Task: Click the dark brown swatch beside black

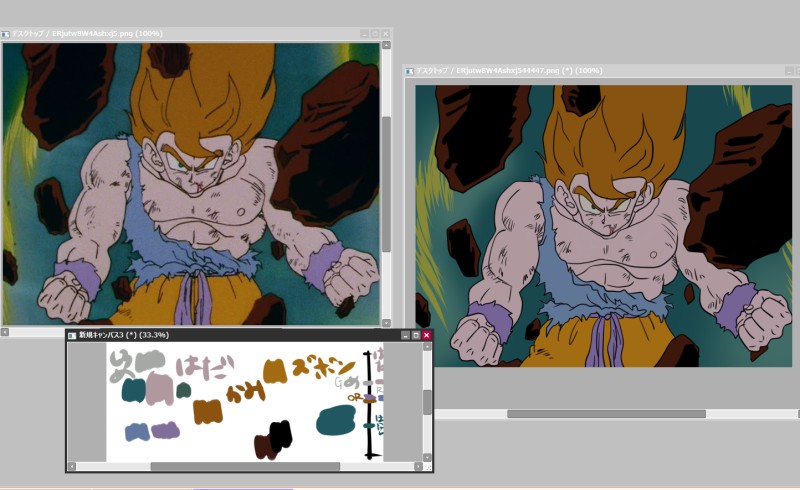Action: [x=263, y=447]
